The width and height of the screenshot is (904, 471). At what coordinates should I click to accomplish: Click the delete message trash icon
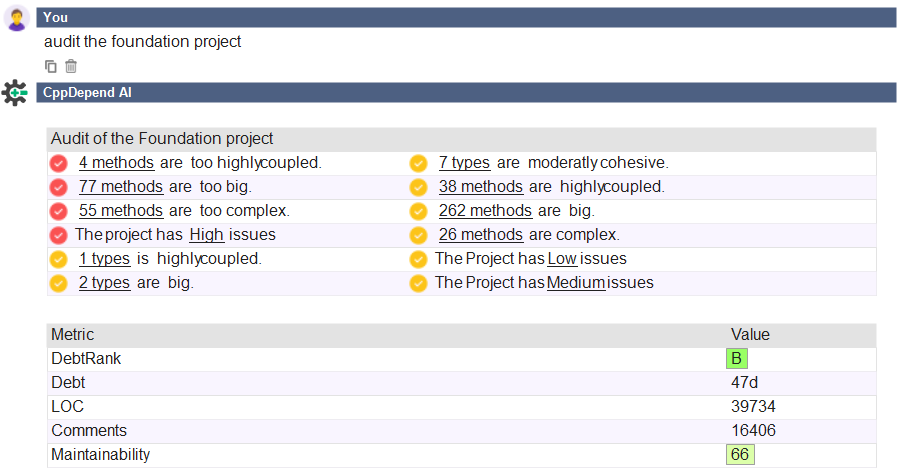tap(71, 66)
